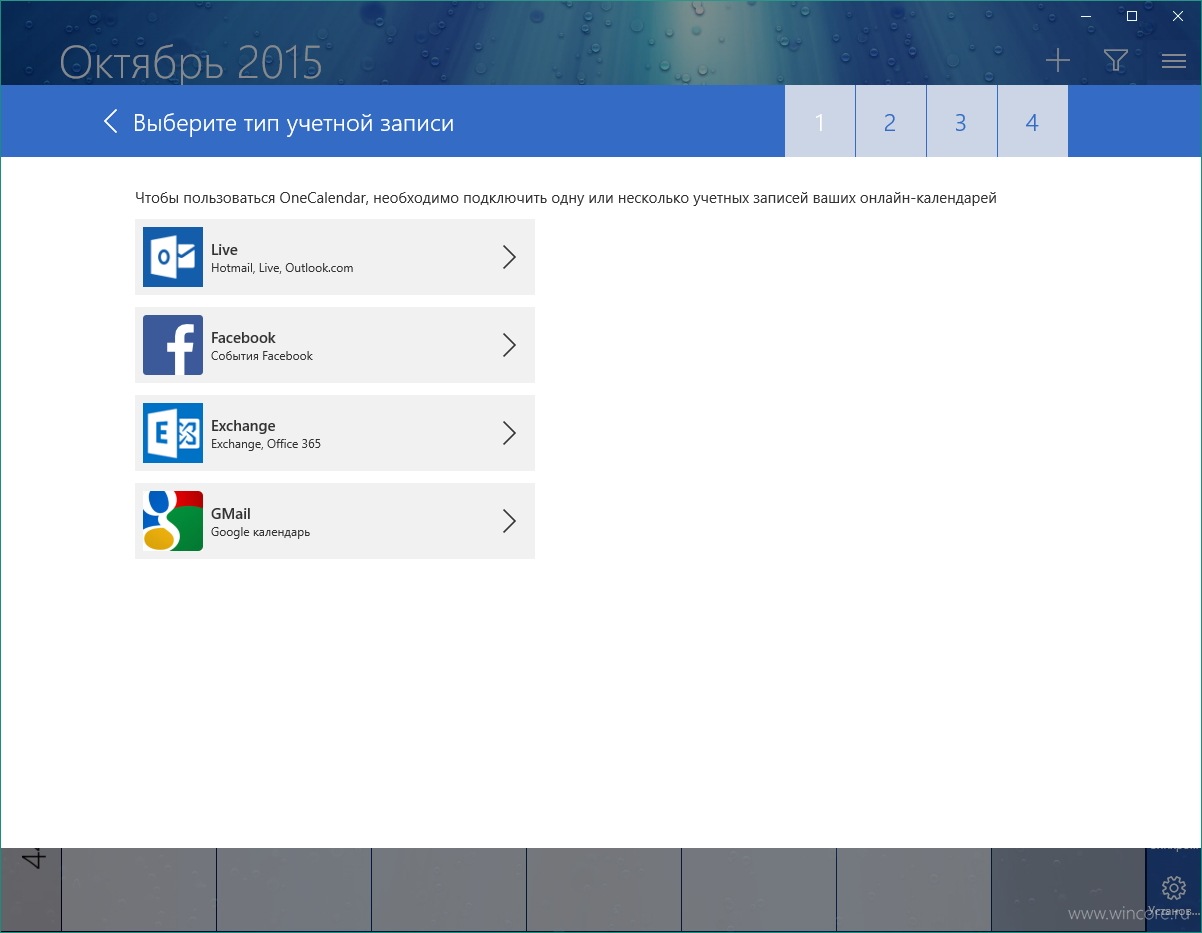Open settings via the gear icon

click(1173, 887)
